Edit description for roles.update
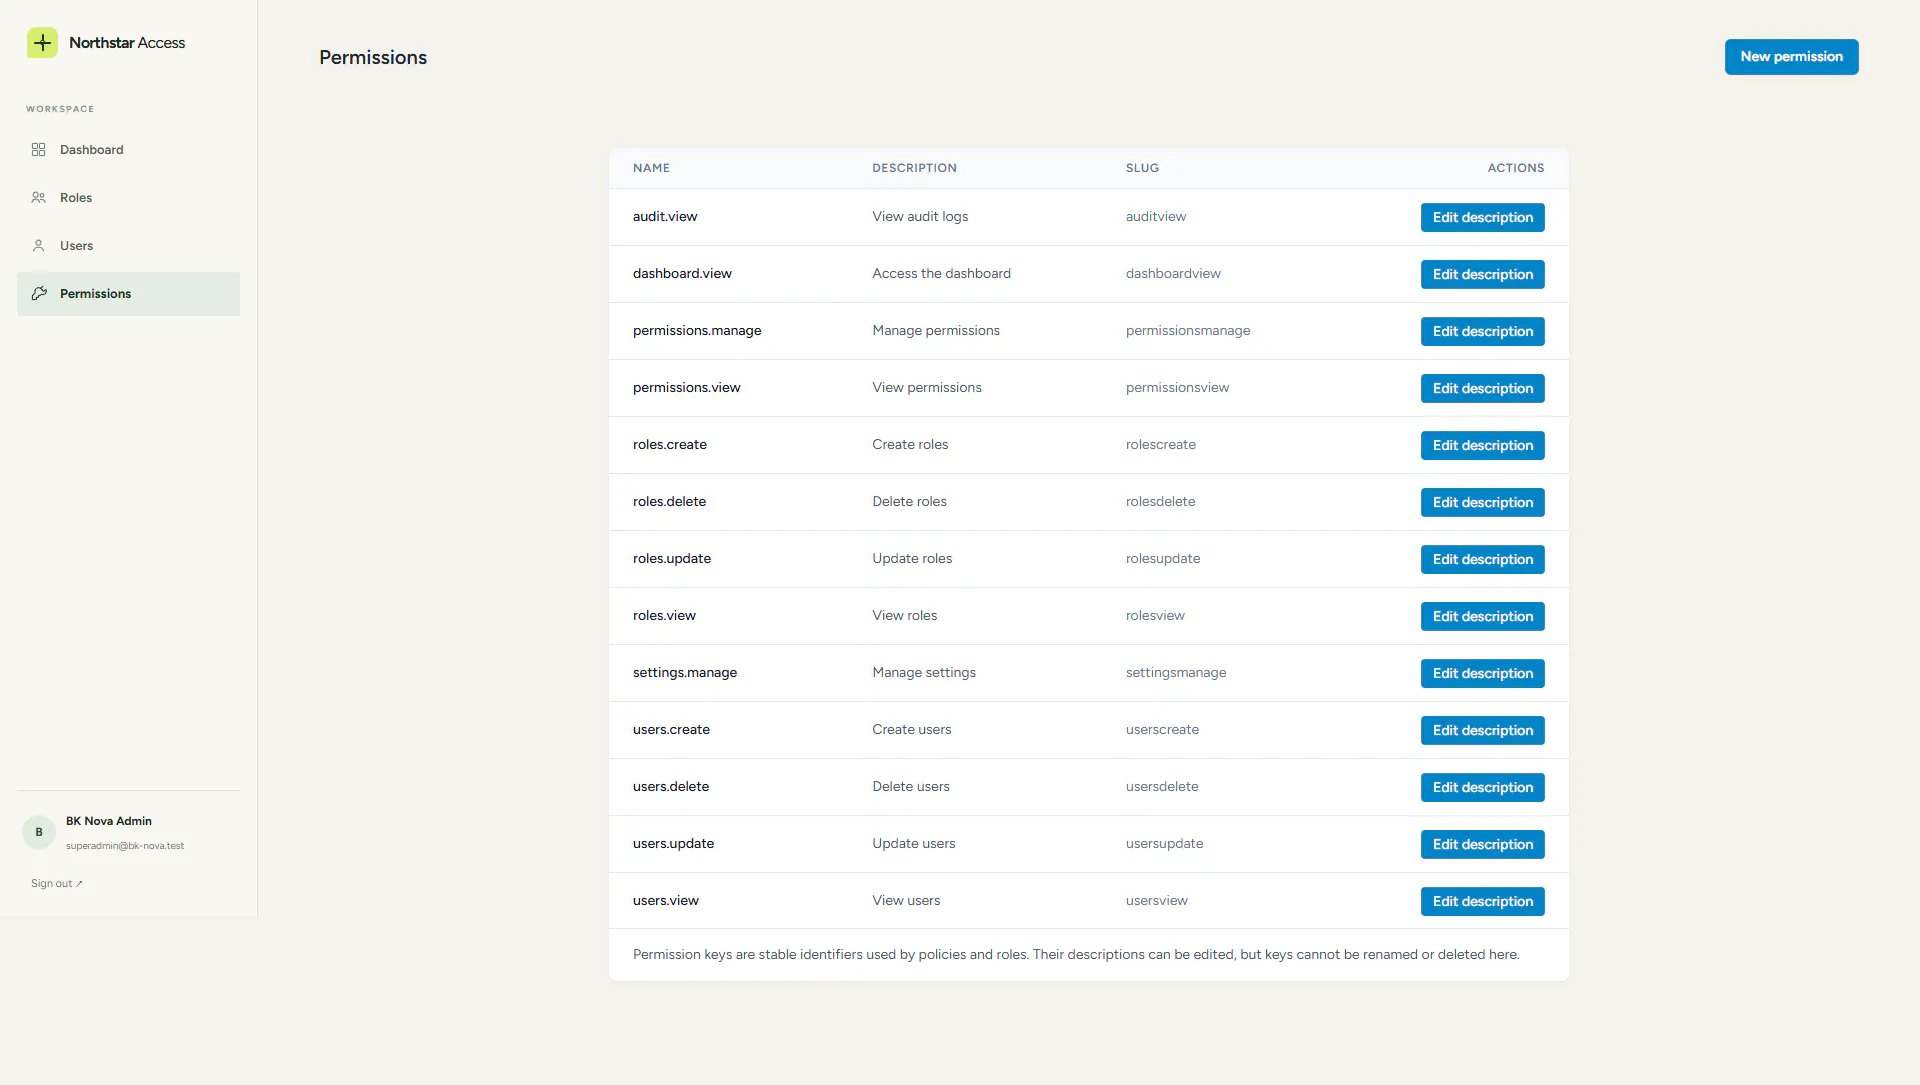 pos(1482,560)
